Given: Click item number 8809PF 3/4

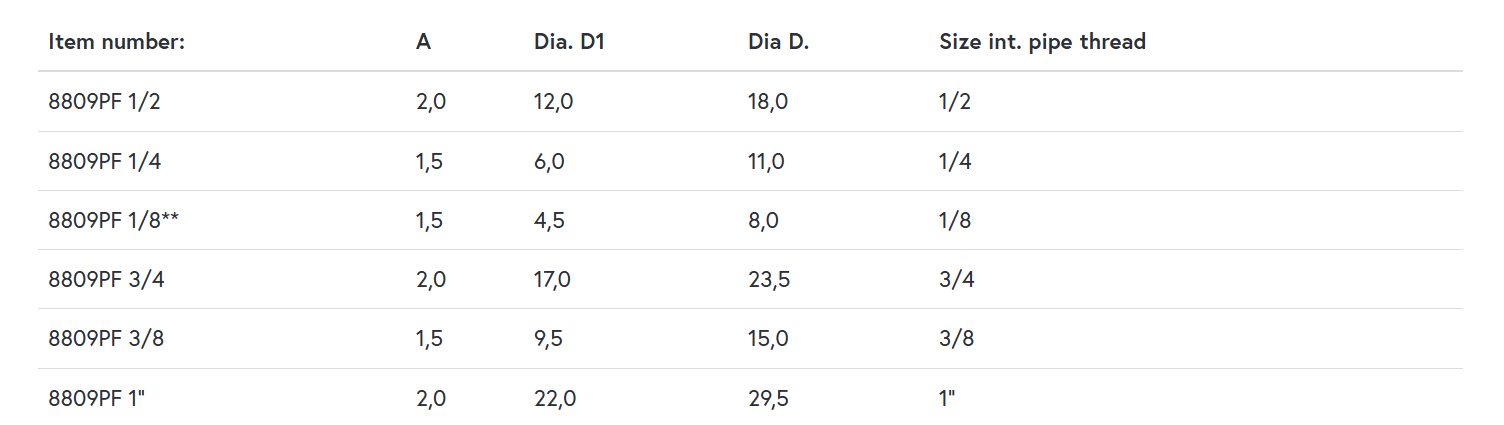Looking at the screenshot, I should point(106,280).
